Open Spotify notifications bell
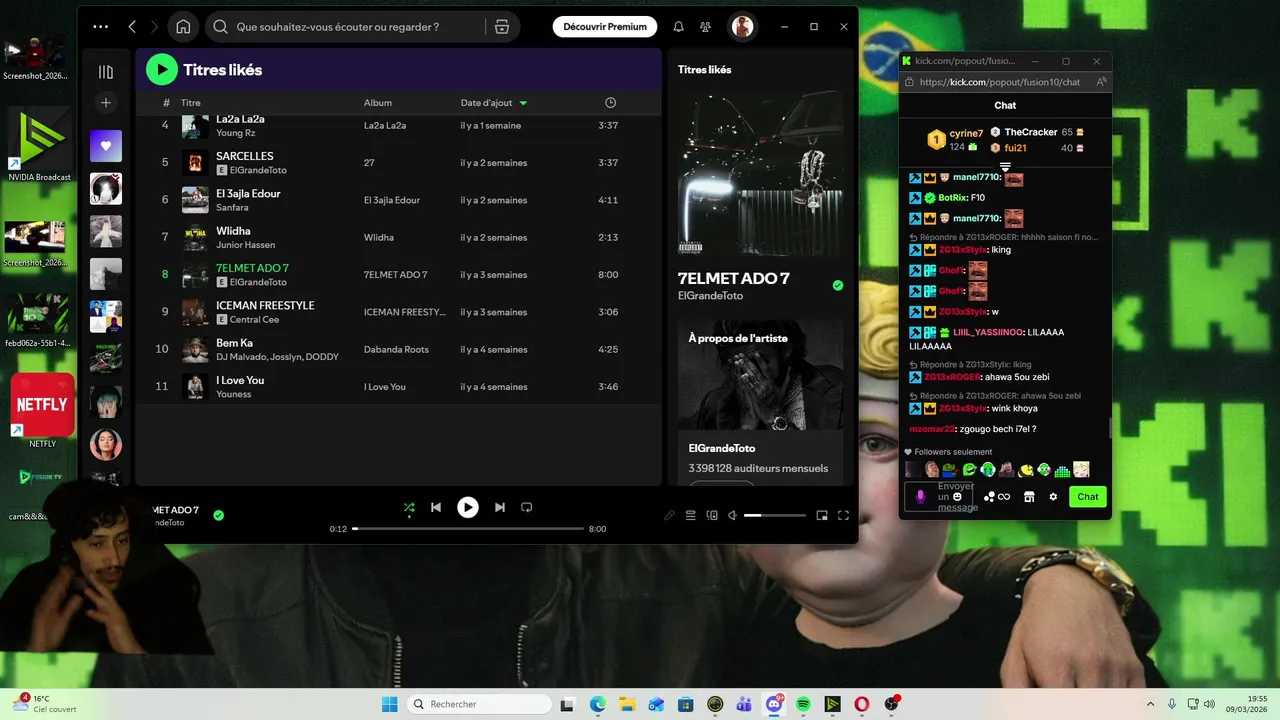This screenshot has width=1280, height=720. coord(678,27)
